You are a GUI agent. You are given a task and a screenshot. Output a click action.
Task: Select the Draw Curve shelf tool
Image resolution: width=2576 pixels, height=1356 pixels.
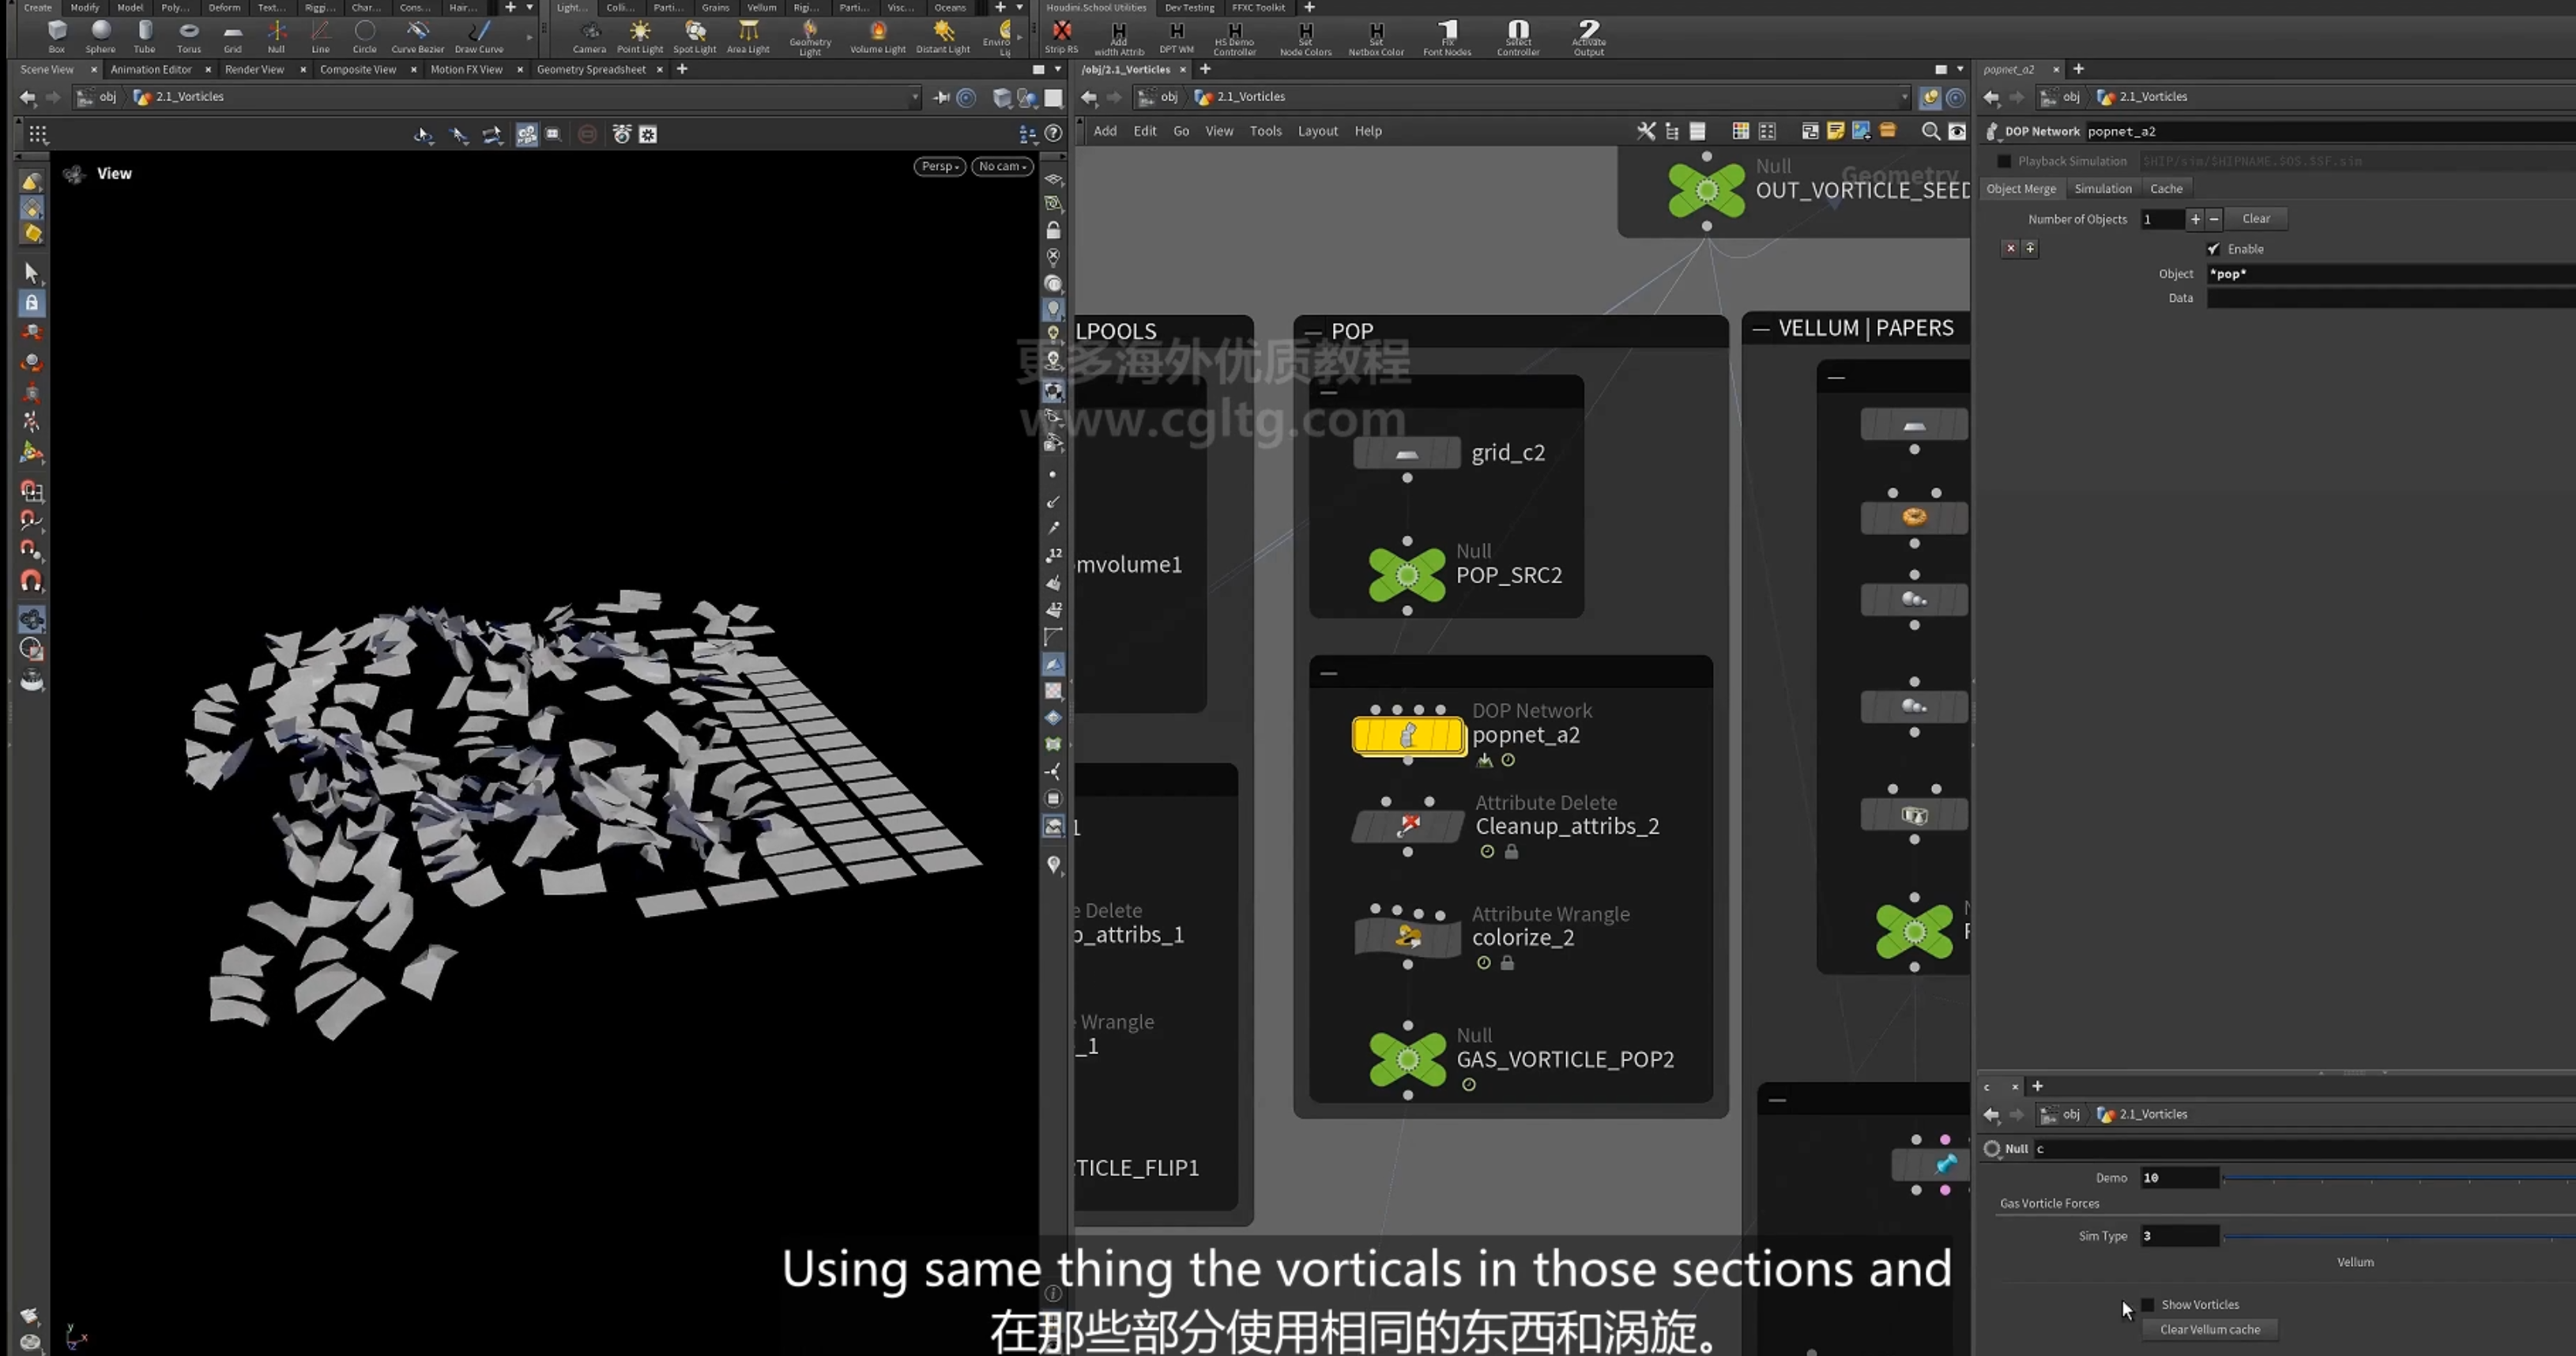(479, 36)
